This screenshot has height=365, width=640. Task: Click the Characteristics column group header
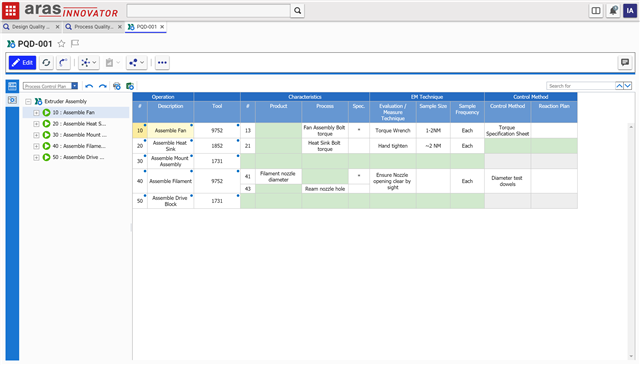(305, 97)
